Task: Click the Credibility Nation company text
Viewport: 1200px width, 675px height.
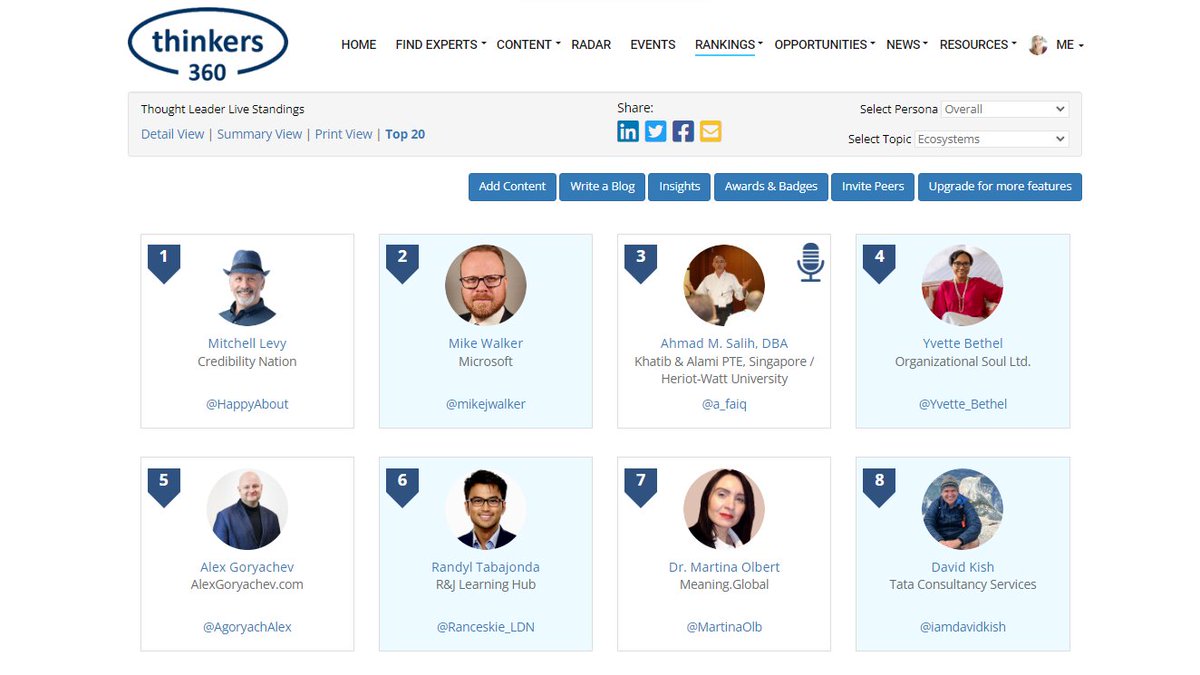Action: 247,361
